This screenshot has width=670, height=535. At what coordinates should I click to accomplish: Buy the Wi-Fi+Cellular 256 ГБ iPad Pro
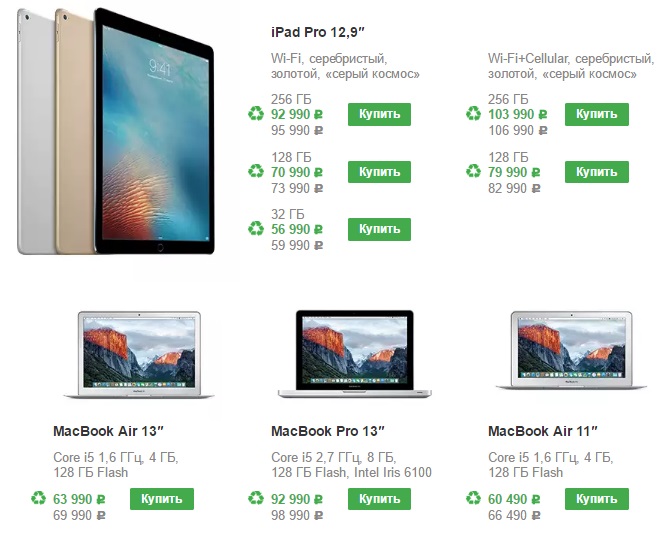pyautogui.click(x=597, y=114)
